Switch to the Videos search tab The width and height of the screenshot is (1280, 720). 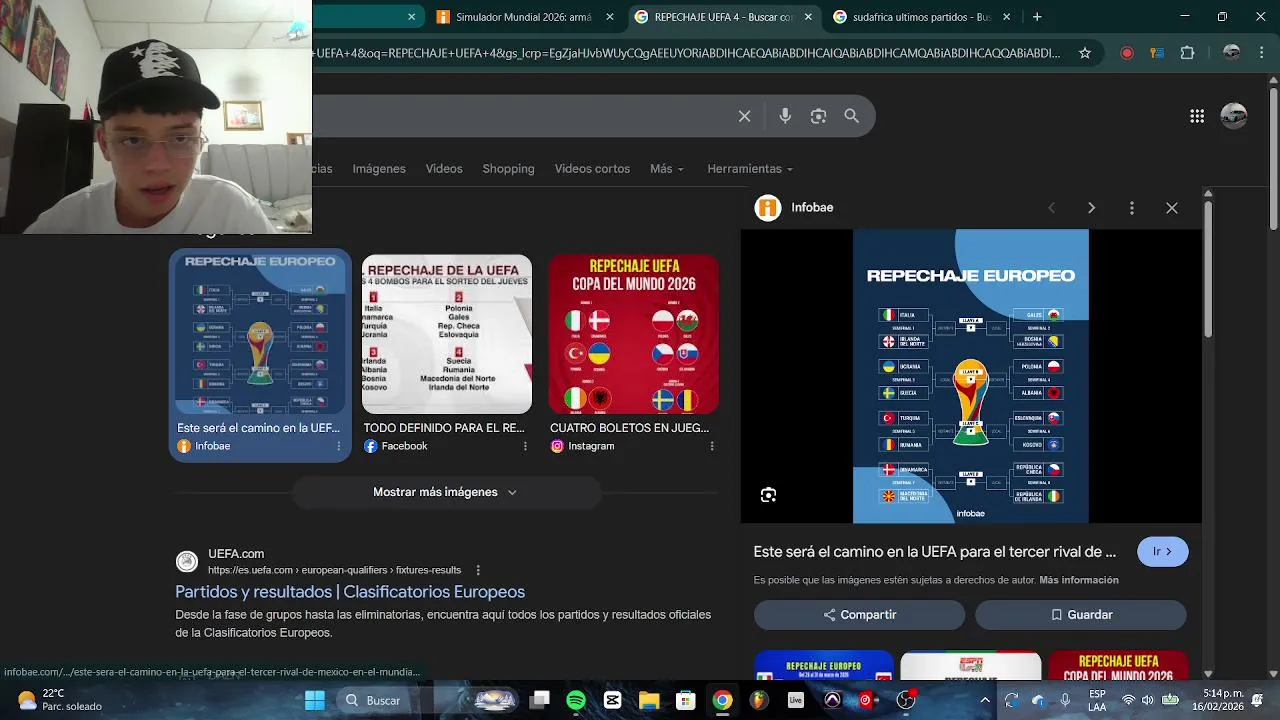coord(444,169)
